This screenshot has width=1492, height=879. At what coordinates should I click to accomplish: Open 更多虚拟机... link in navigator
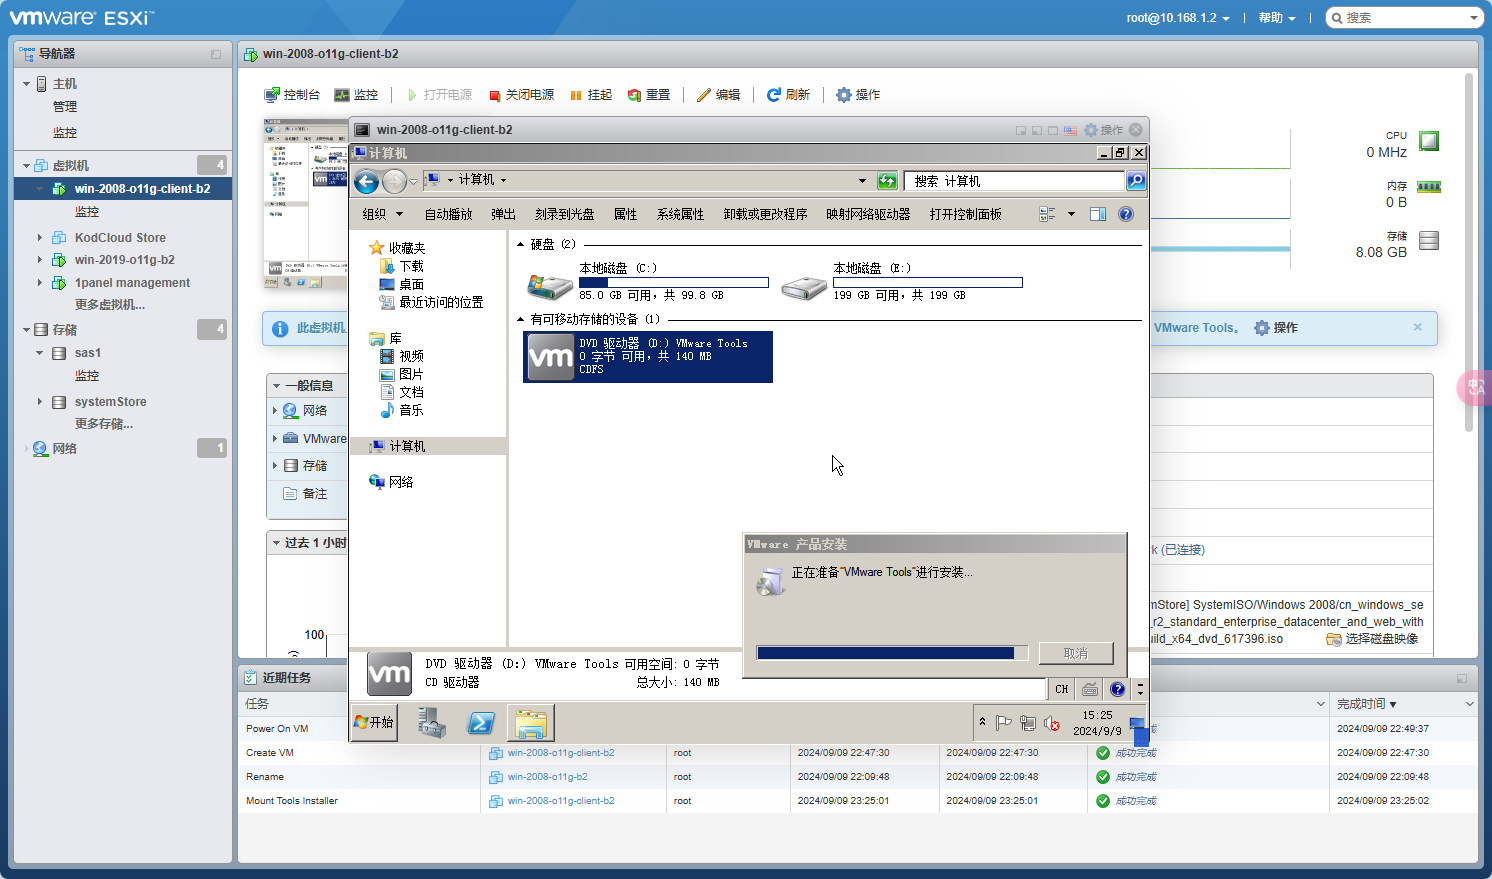(x=110, y=305)
